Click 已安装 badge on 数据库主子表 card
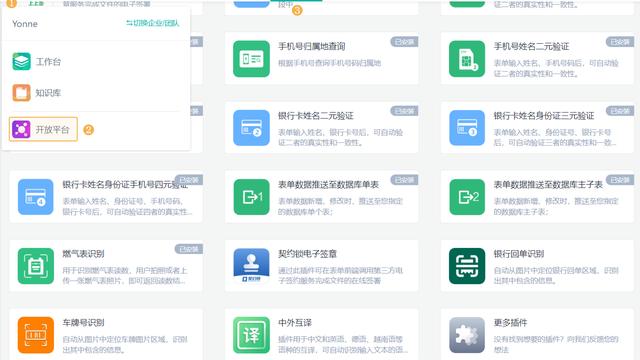Image resolution: width=640 pixels, height=360 pixels. point(620,180)
